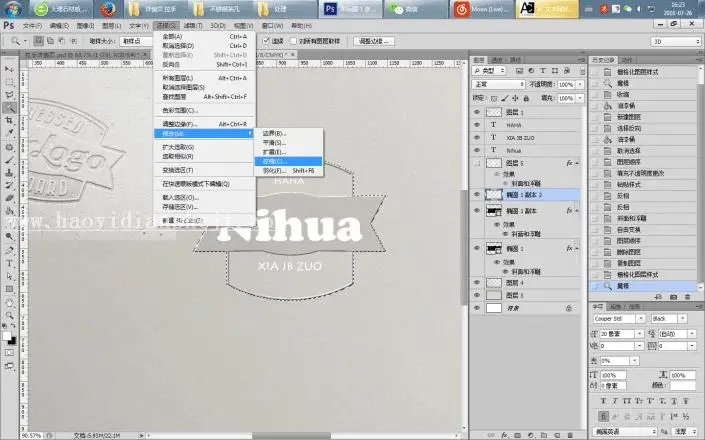Choose Color Range (色彩范围) menu item
705x440 pixels.
coord(205,110)
